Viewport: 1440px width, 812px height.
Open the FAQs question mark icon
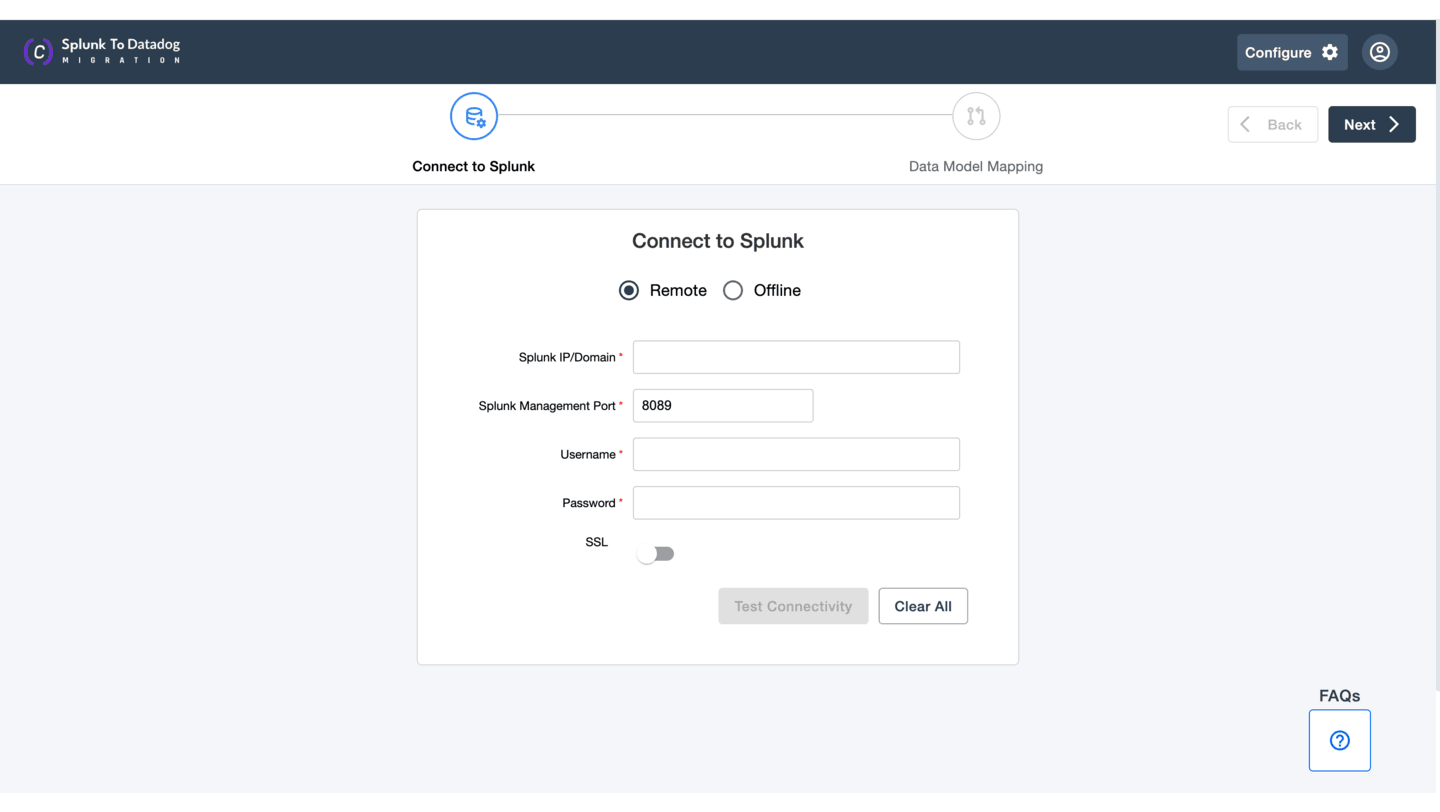pos(1340,740)
